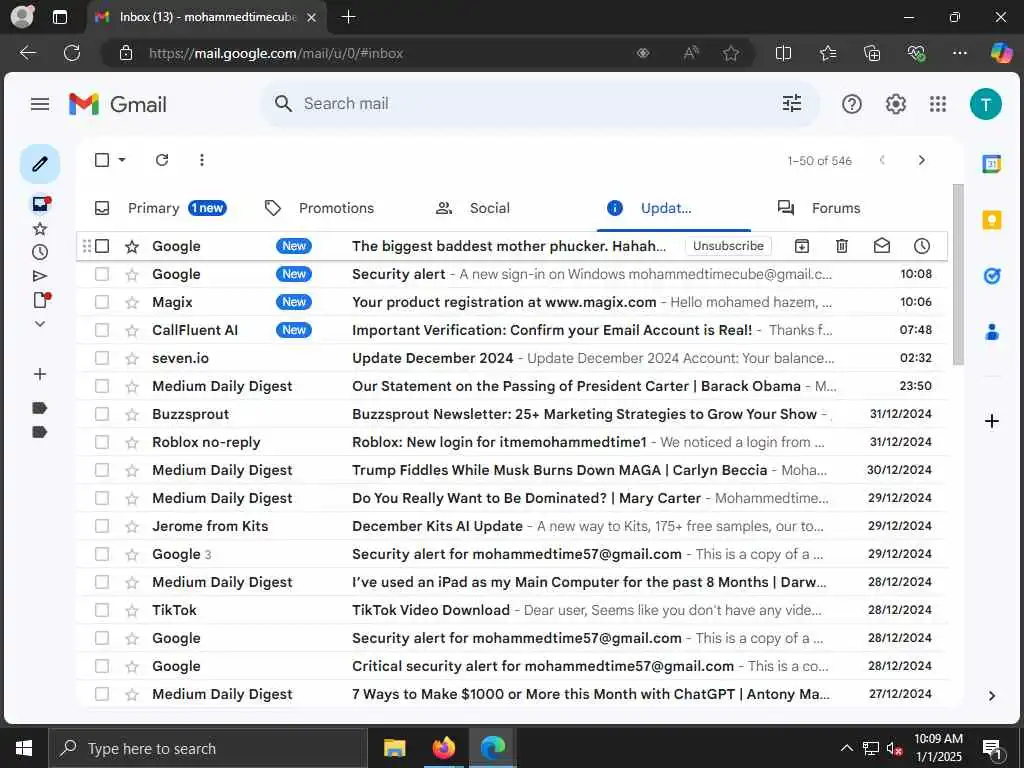The image size is (1024, 768).
Task: Go to the next page of emails
Action: 921,160
